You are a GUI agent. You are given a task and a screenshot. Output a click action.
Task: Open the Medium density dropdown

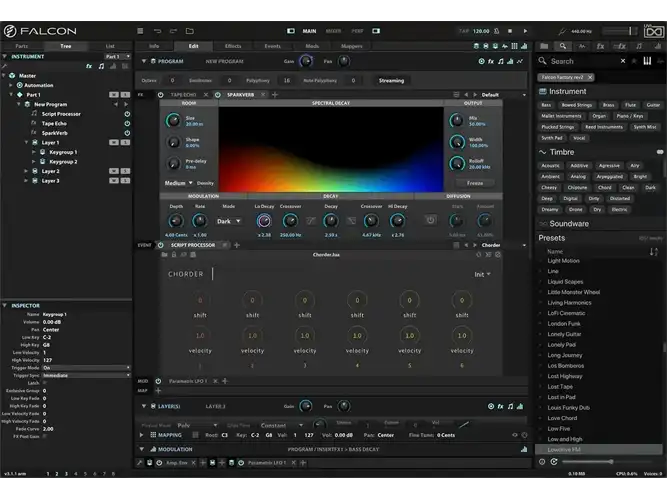coord(179,183)
